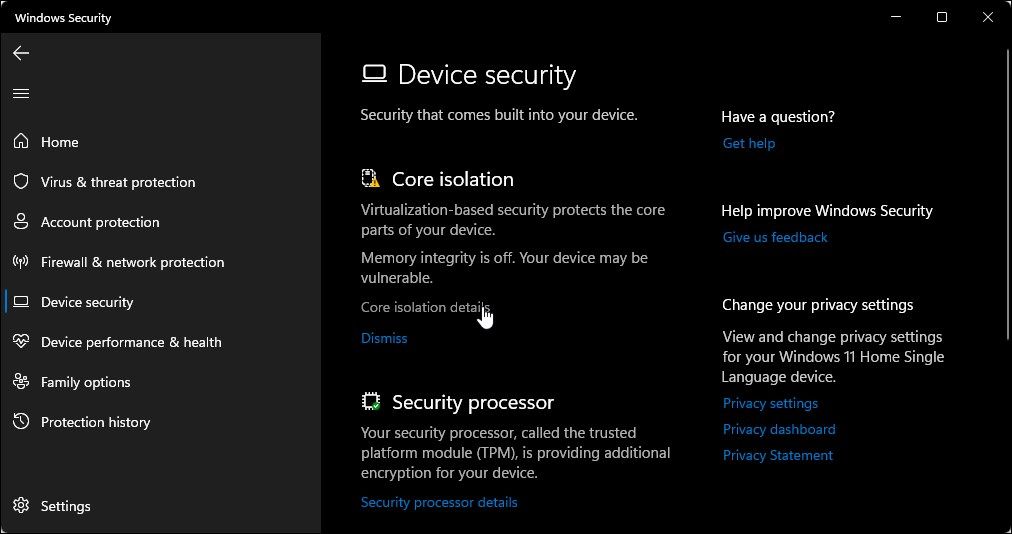
Task: Select the Device security menu item
Action: 87,302
